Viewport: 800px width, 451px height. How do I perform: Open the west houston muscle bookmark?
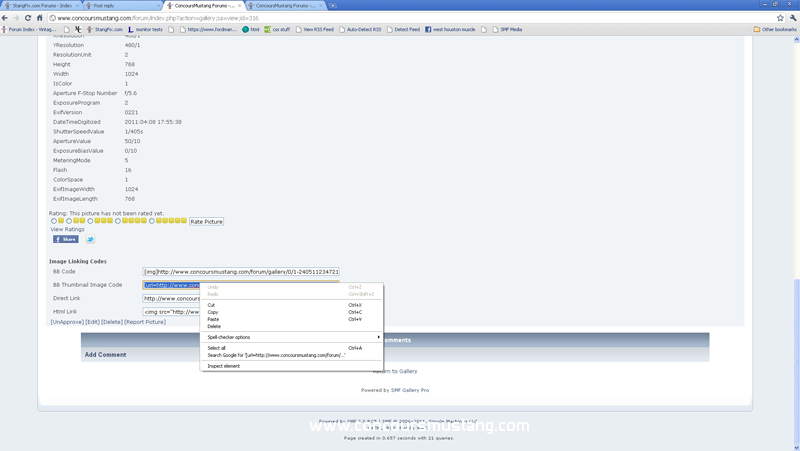[x=450, y=30]
